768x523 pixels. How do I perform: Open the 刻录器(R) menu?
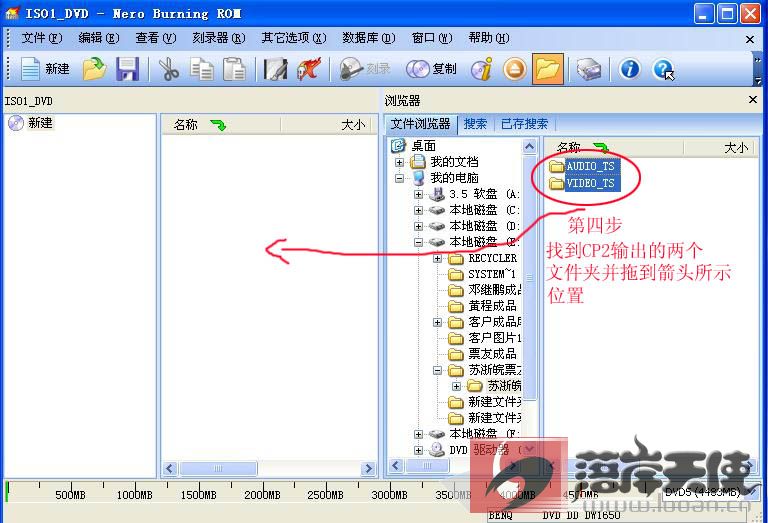pos(218,38)
